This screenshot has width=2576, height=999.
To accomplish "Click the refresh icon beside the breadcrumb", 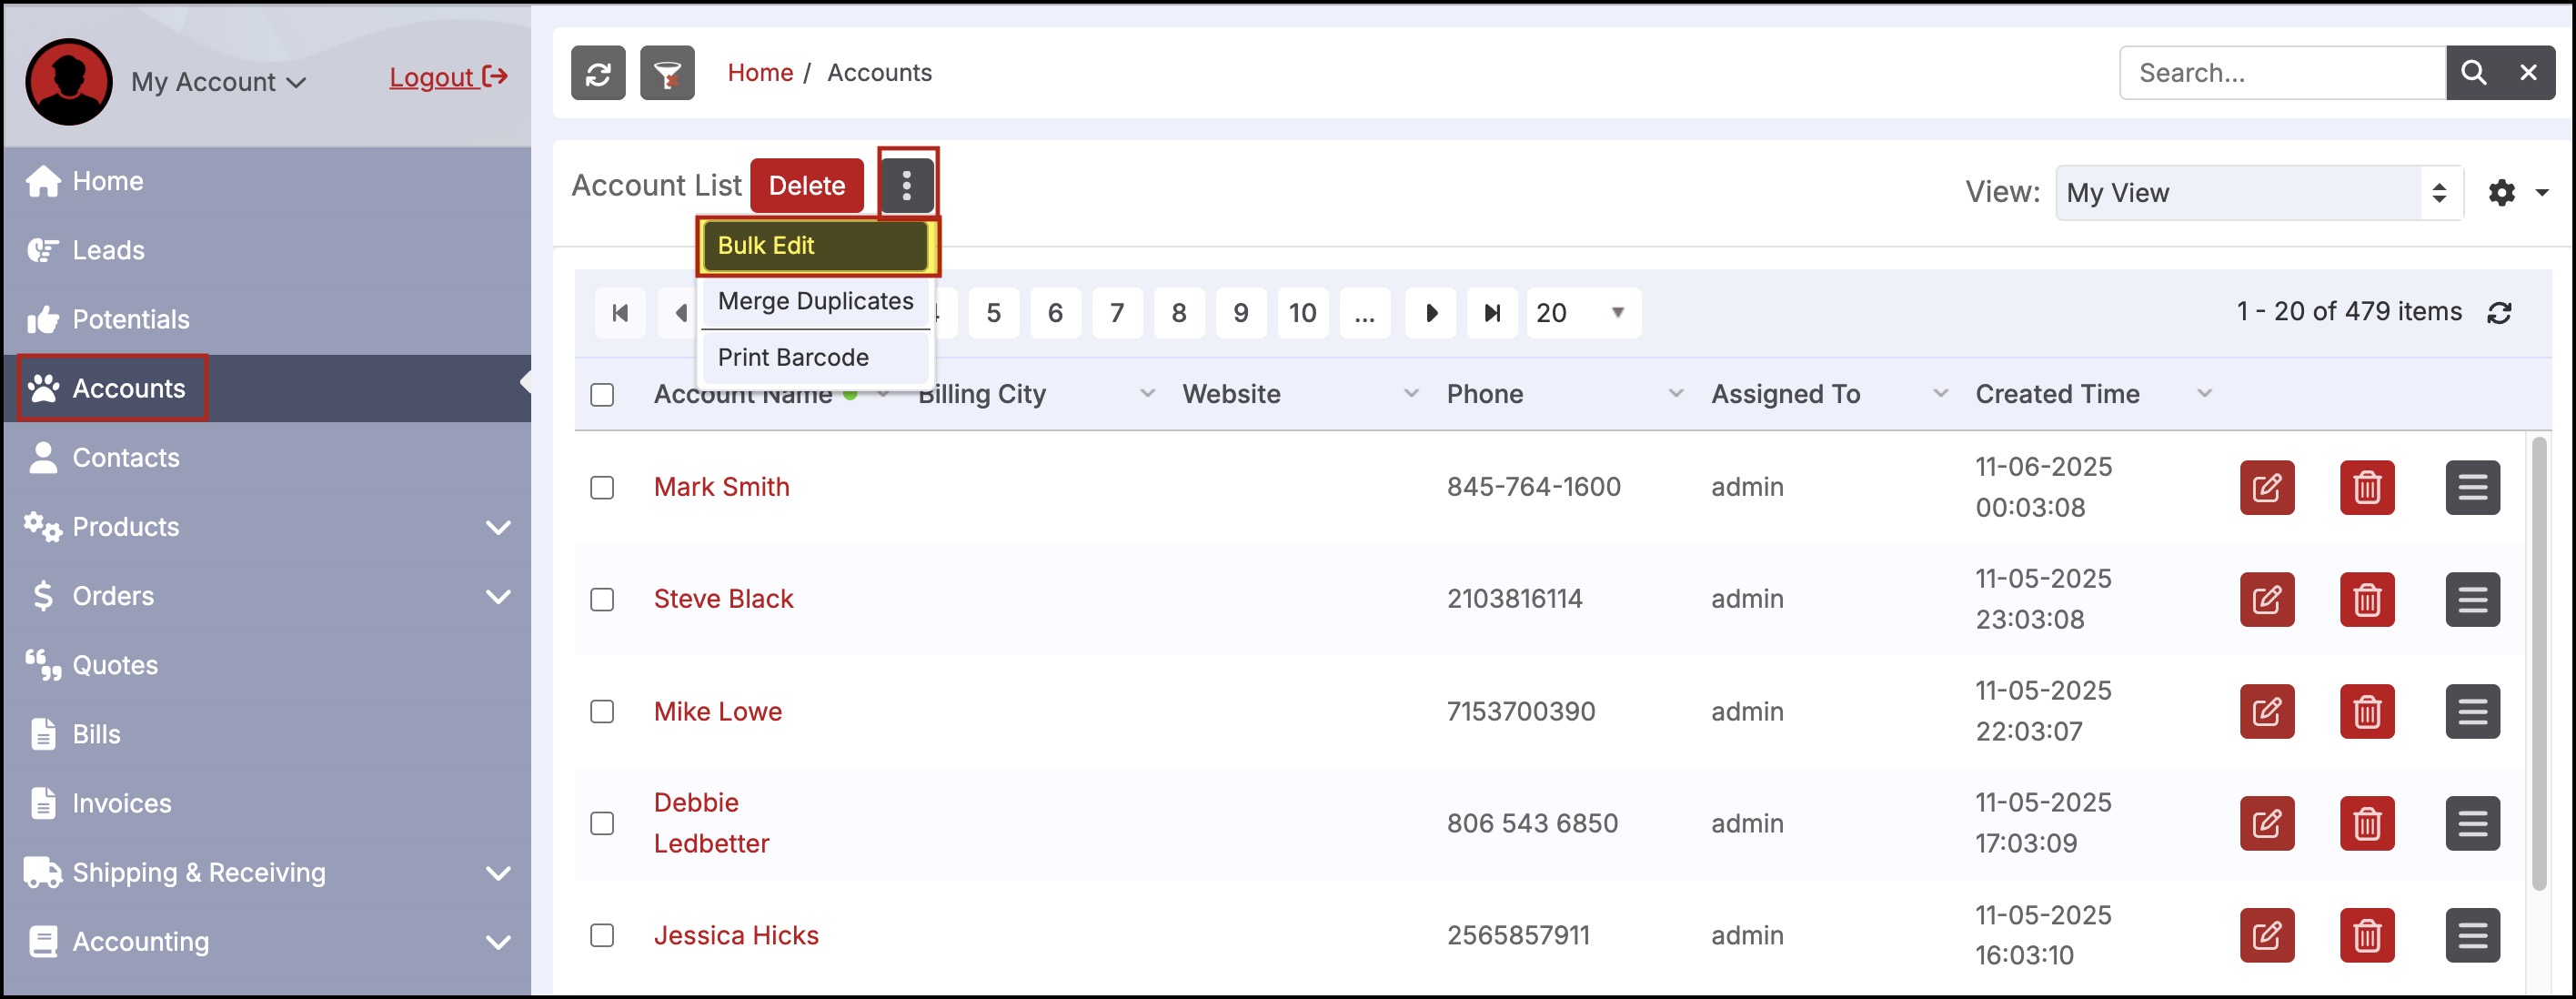I will pyautogui.click(x=597, y=73).
